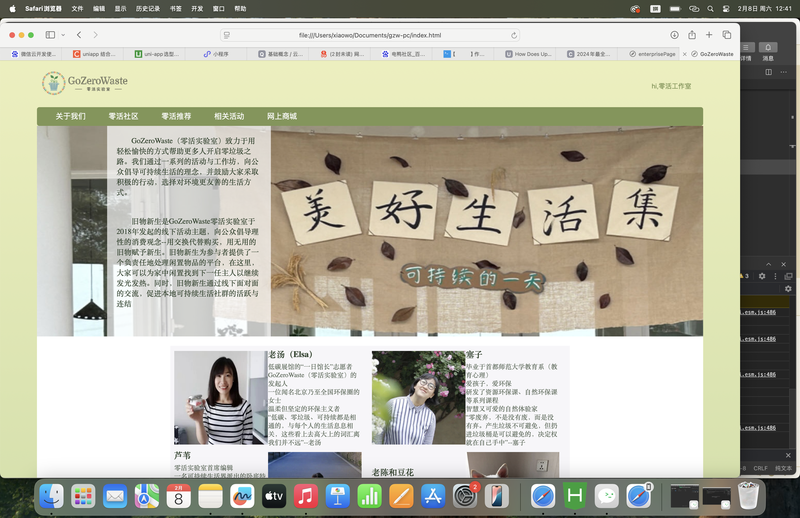Click the 芦苇 name heading
Image resolution: width=800 pixels, height=518 pixels.
[x=182, y=455]
